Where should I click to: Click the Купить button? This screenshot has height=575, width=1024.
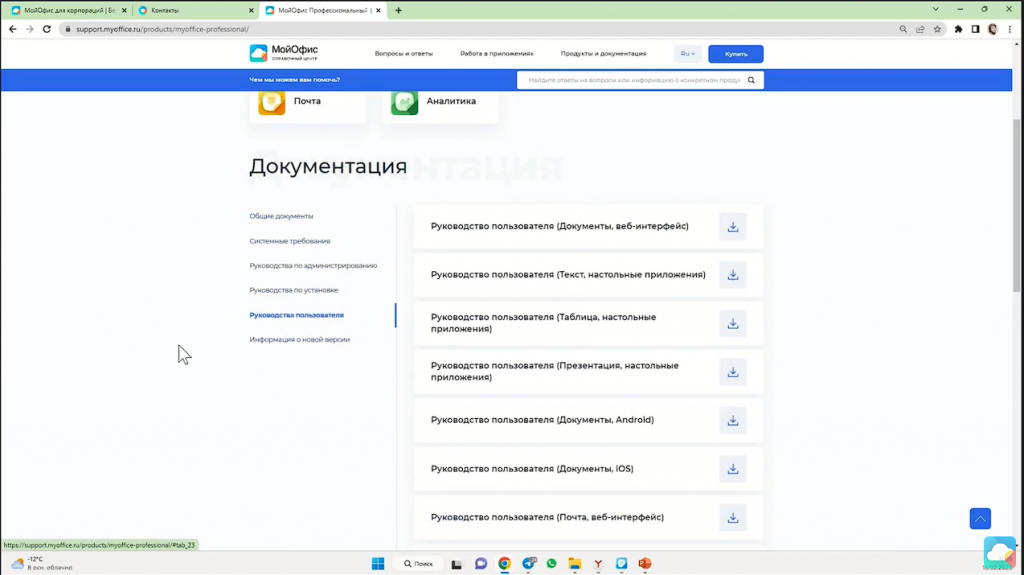pos(735,54)
